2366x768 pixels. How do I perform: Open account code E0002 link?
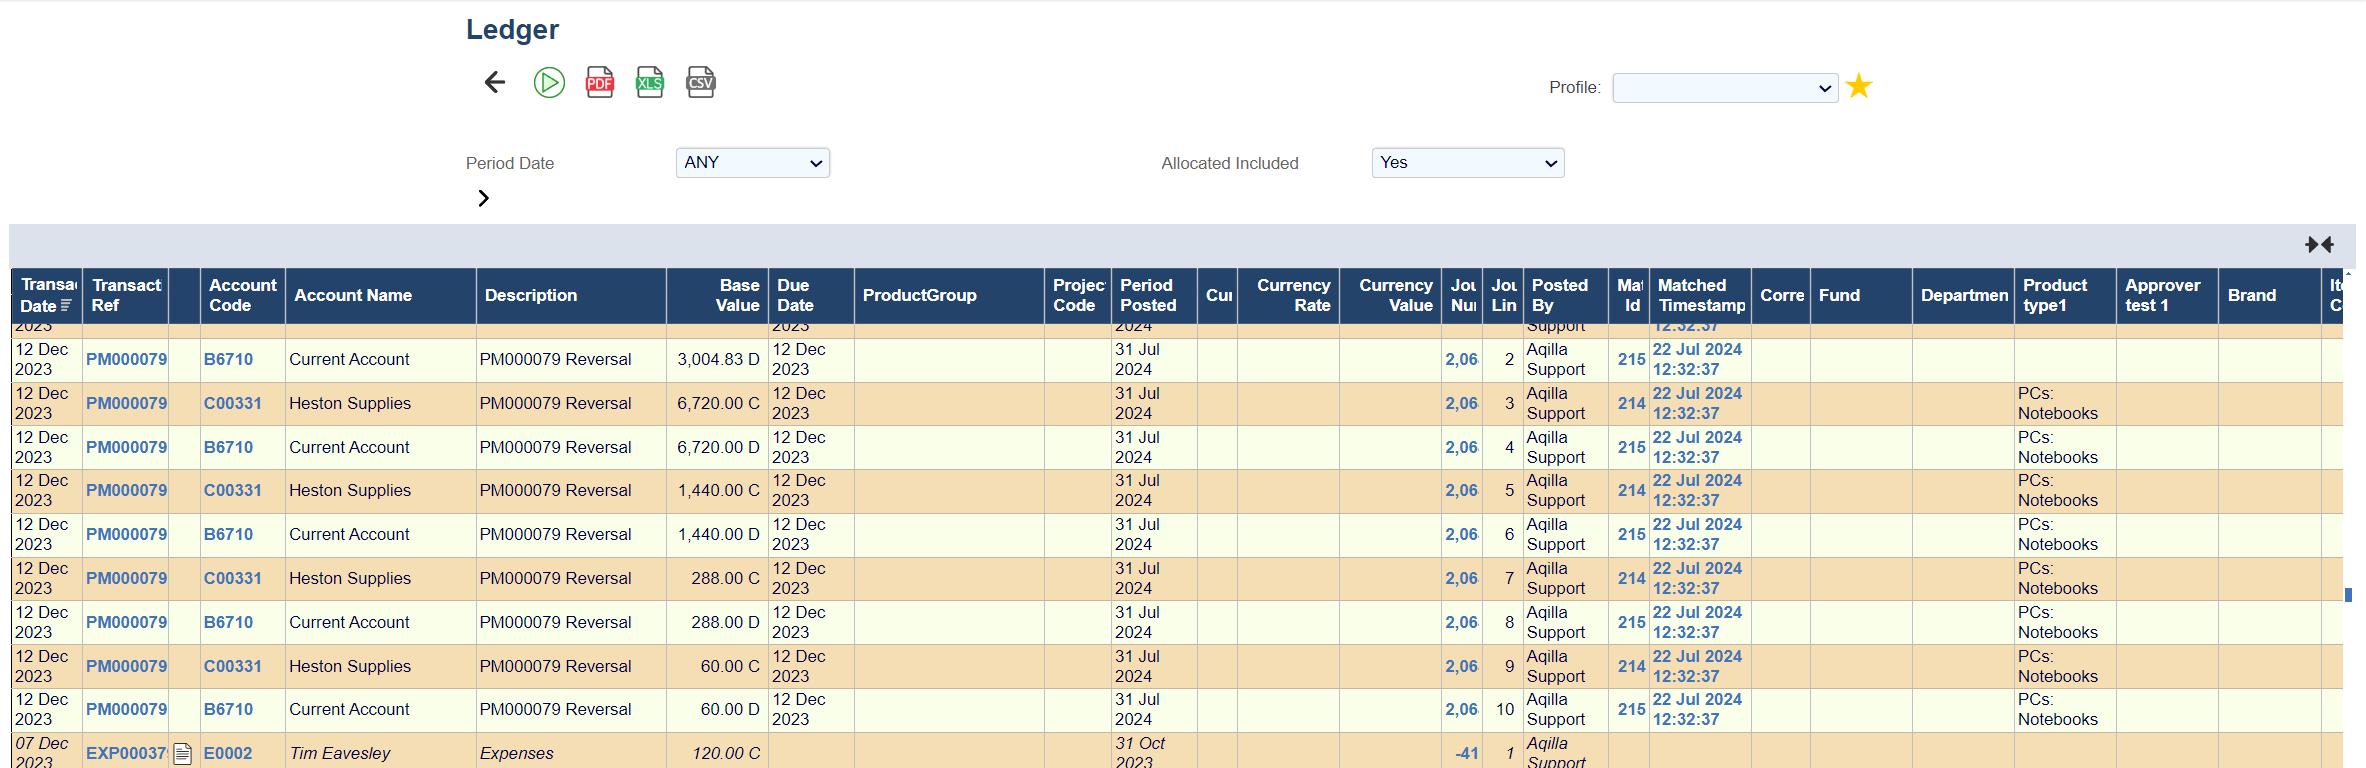pos(228,753)
